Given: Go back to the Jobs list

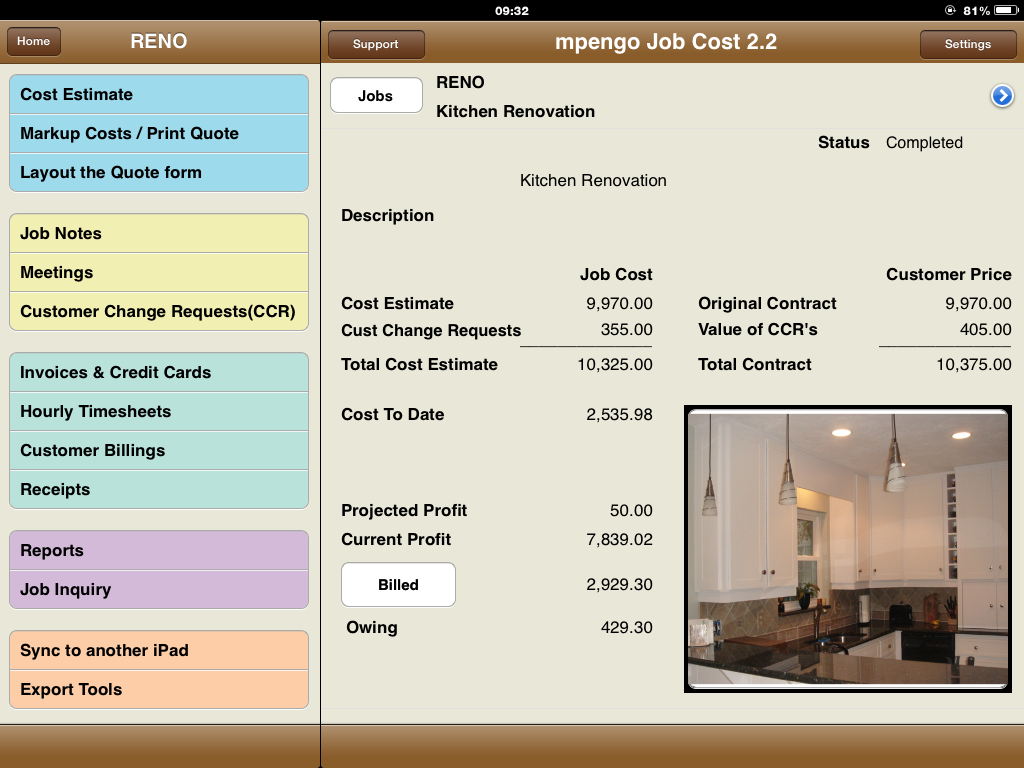Looking at the screenshot, I should pyautogui.click(x=376, y=96).
